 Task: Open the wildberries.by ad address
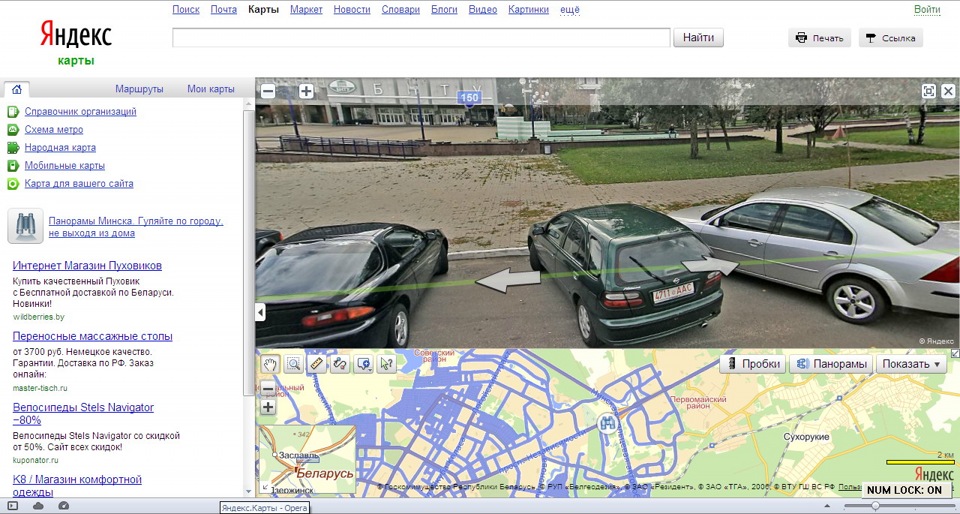pyautogui.click(x=39, y=317)
